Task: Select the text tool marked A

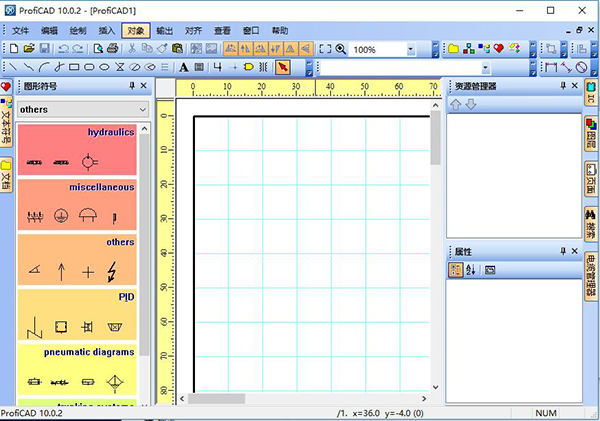Action: point(184,67)
